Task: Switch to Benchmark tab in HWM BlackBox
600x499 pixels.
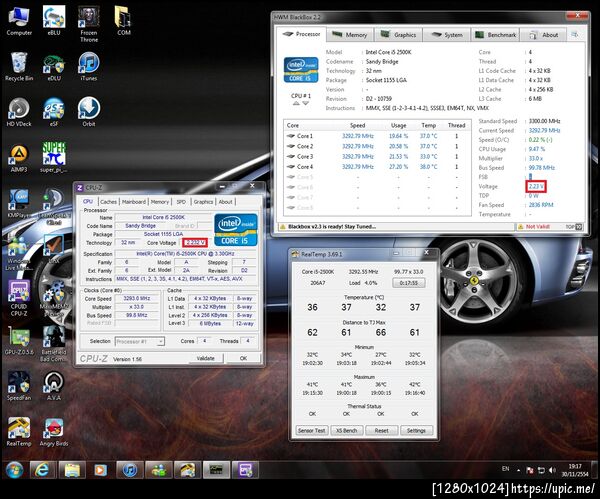Action: click(495, 35)
